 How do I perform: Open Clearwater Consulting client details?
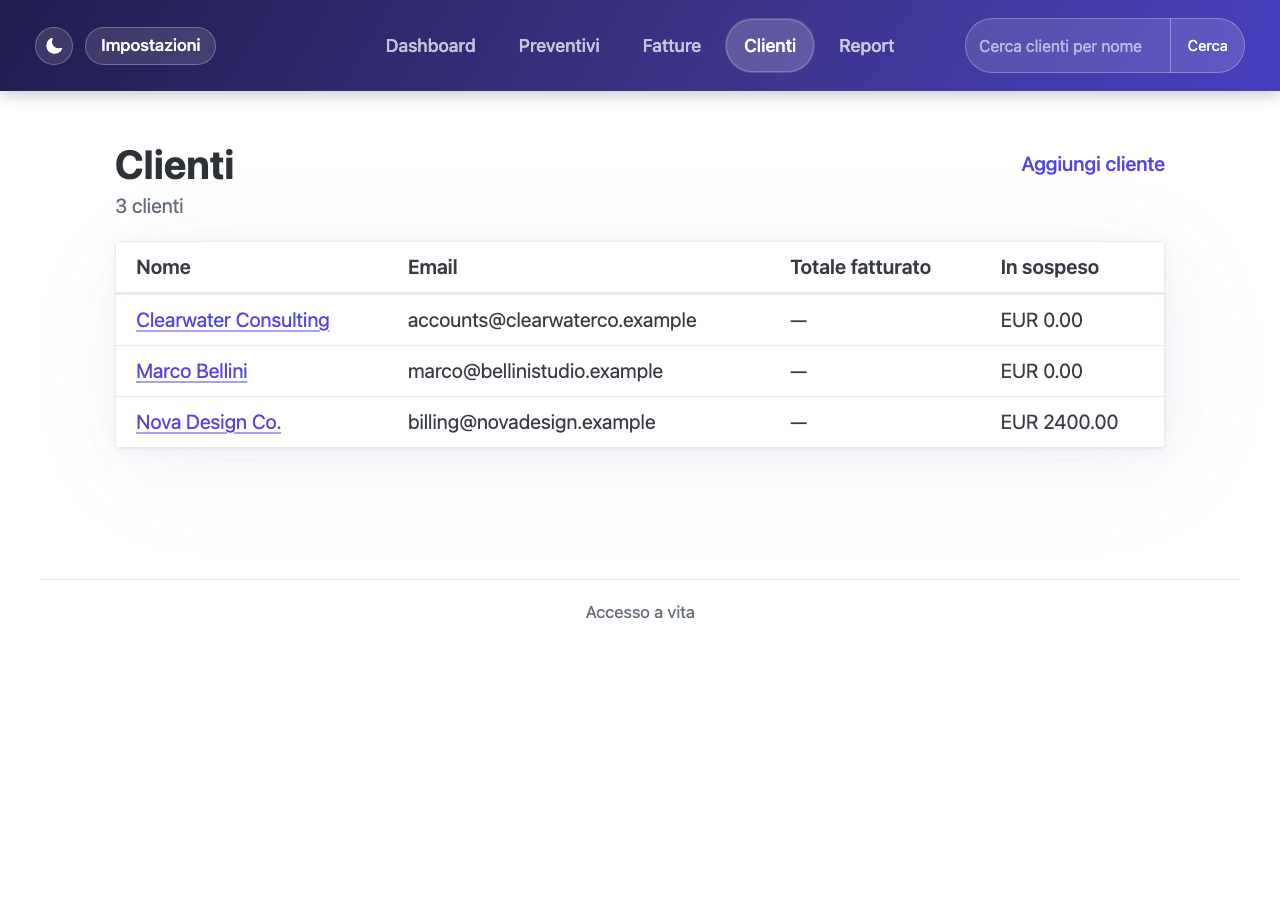233,320
